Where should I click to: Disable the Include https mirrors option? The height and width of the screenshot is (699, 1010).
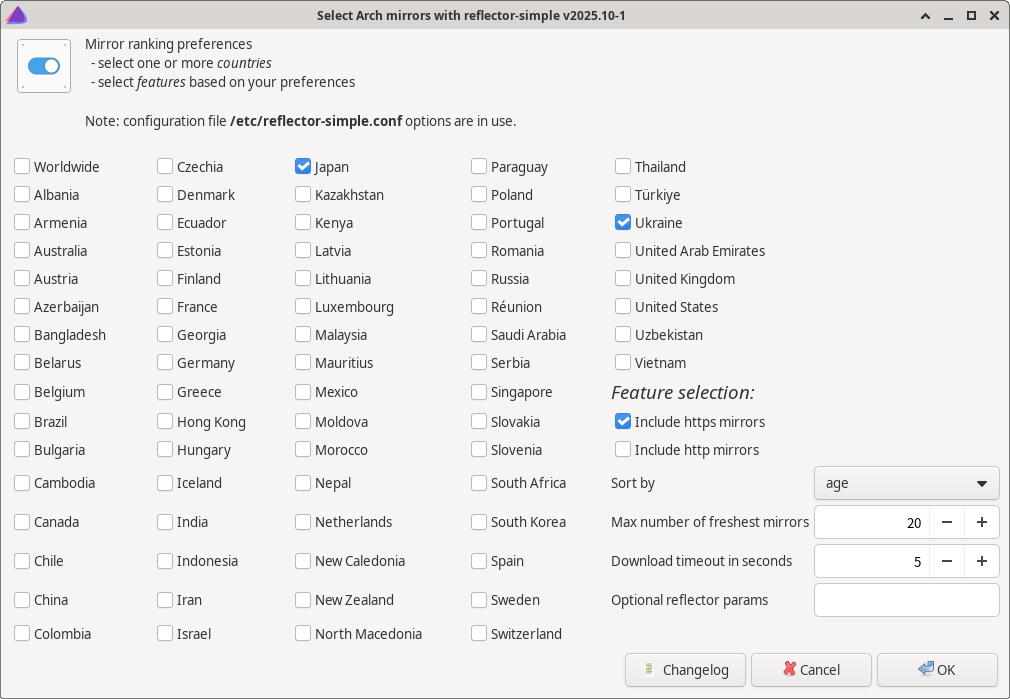pos(623,422)
